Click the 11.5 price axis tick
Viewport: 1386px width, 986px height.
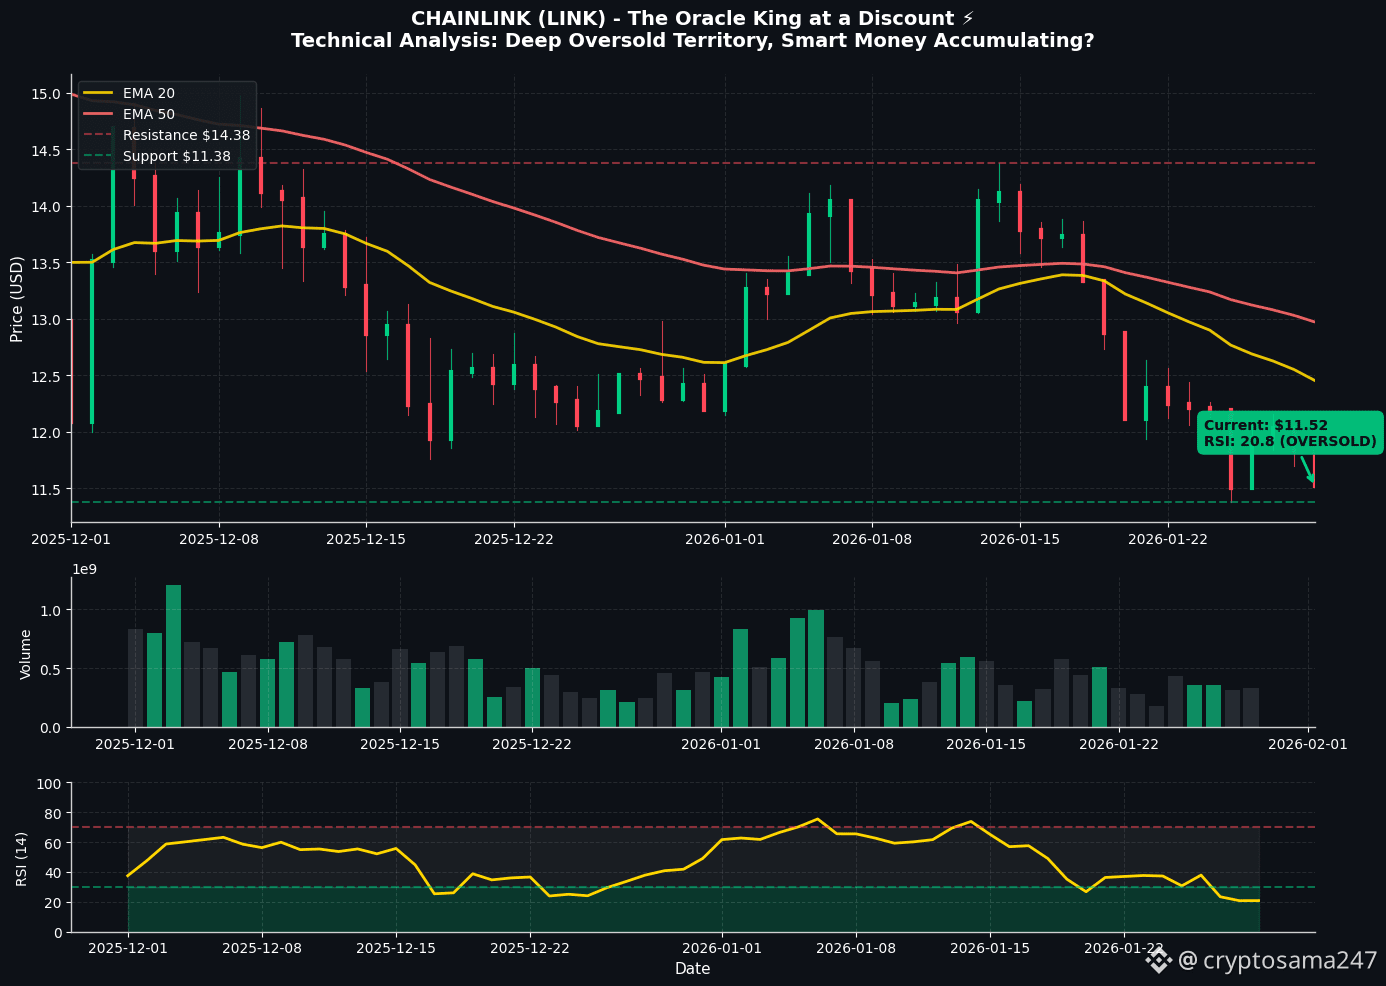(x=47, y=489)
